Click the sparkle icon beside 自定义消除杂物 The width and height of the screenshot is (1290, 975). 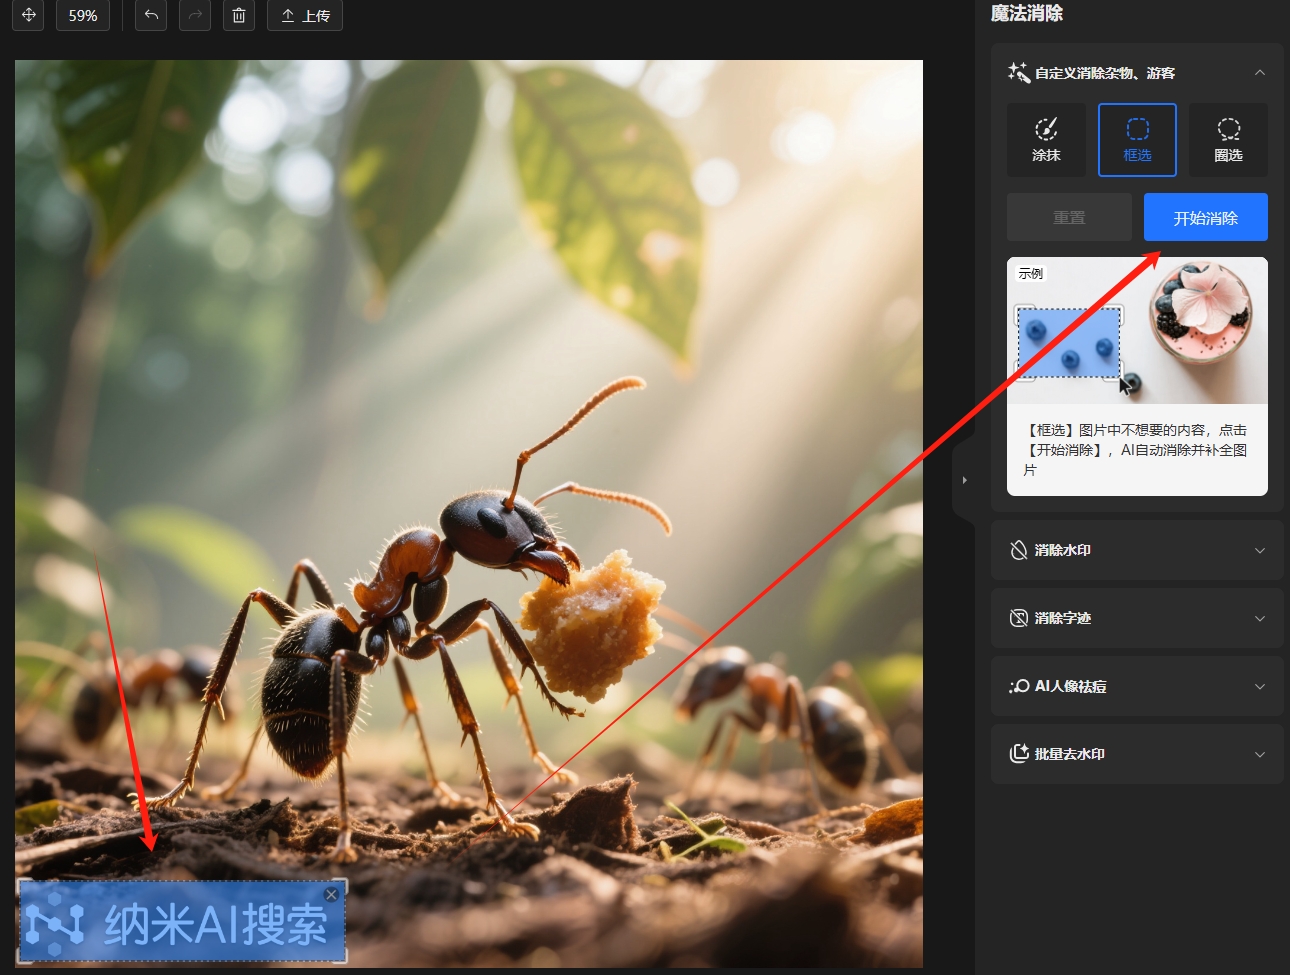click(x=1019, y=72)
